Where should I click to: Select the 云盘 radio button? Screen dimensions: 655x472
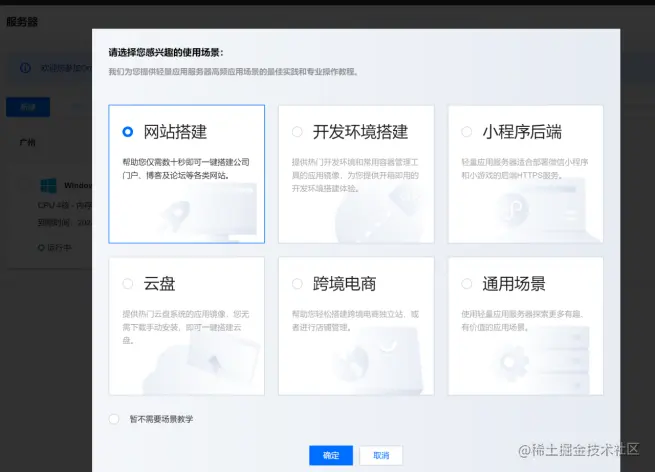pos(128,284)
